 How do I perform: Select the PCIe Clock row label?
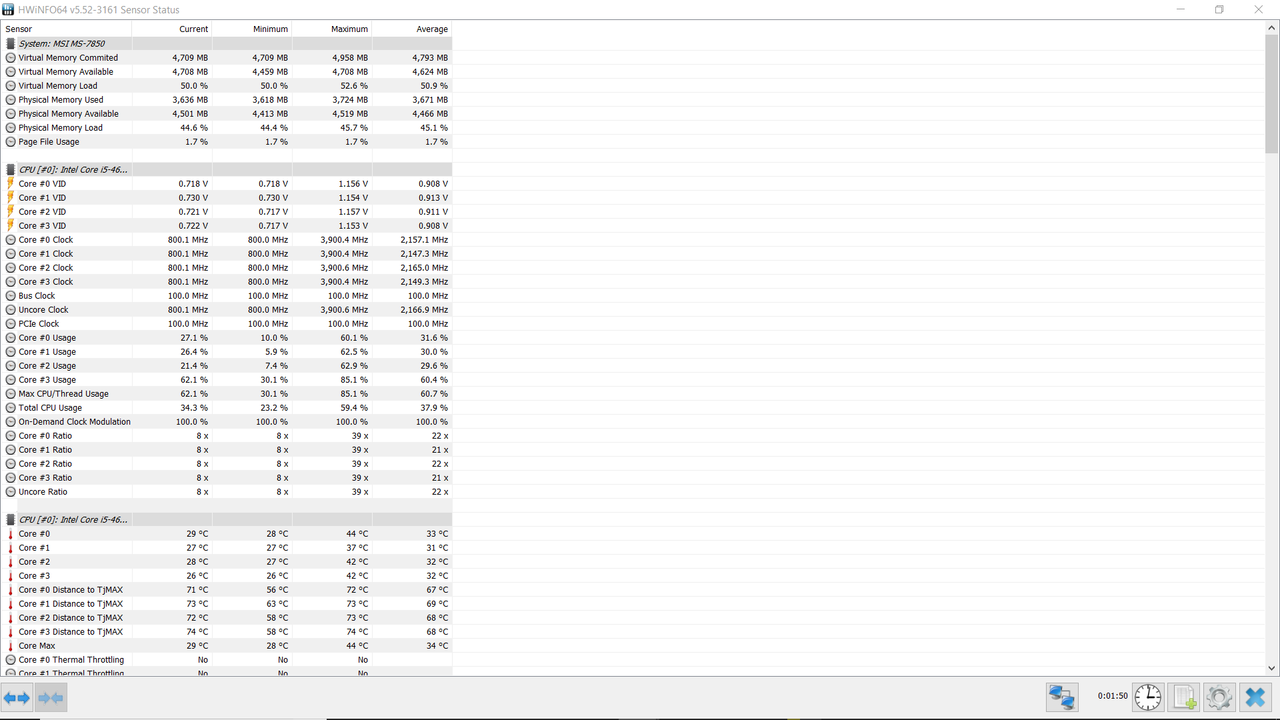point(39,324)
